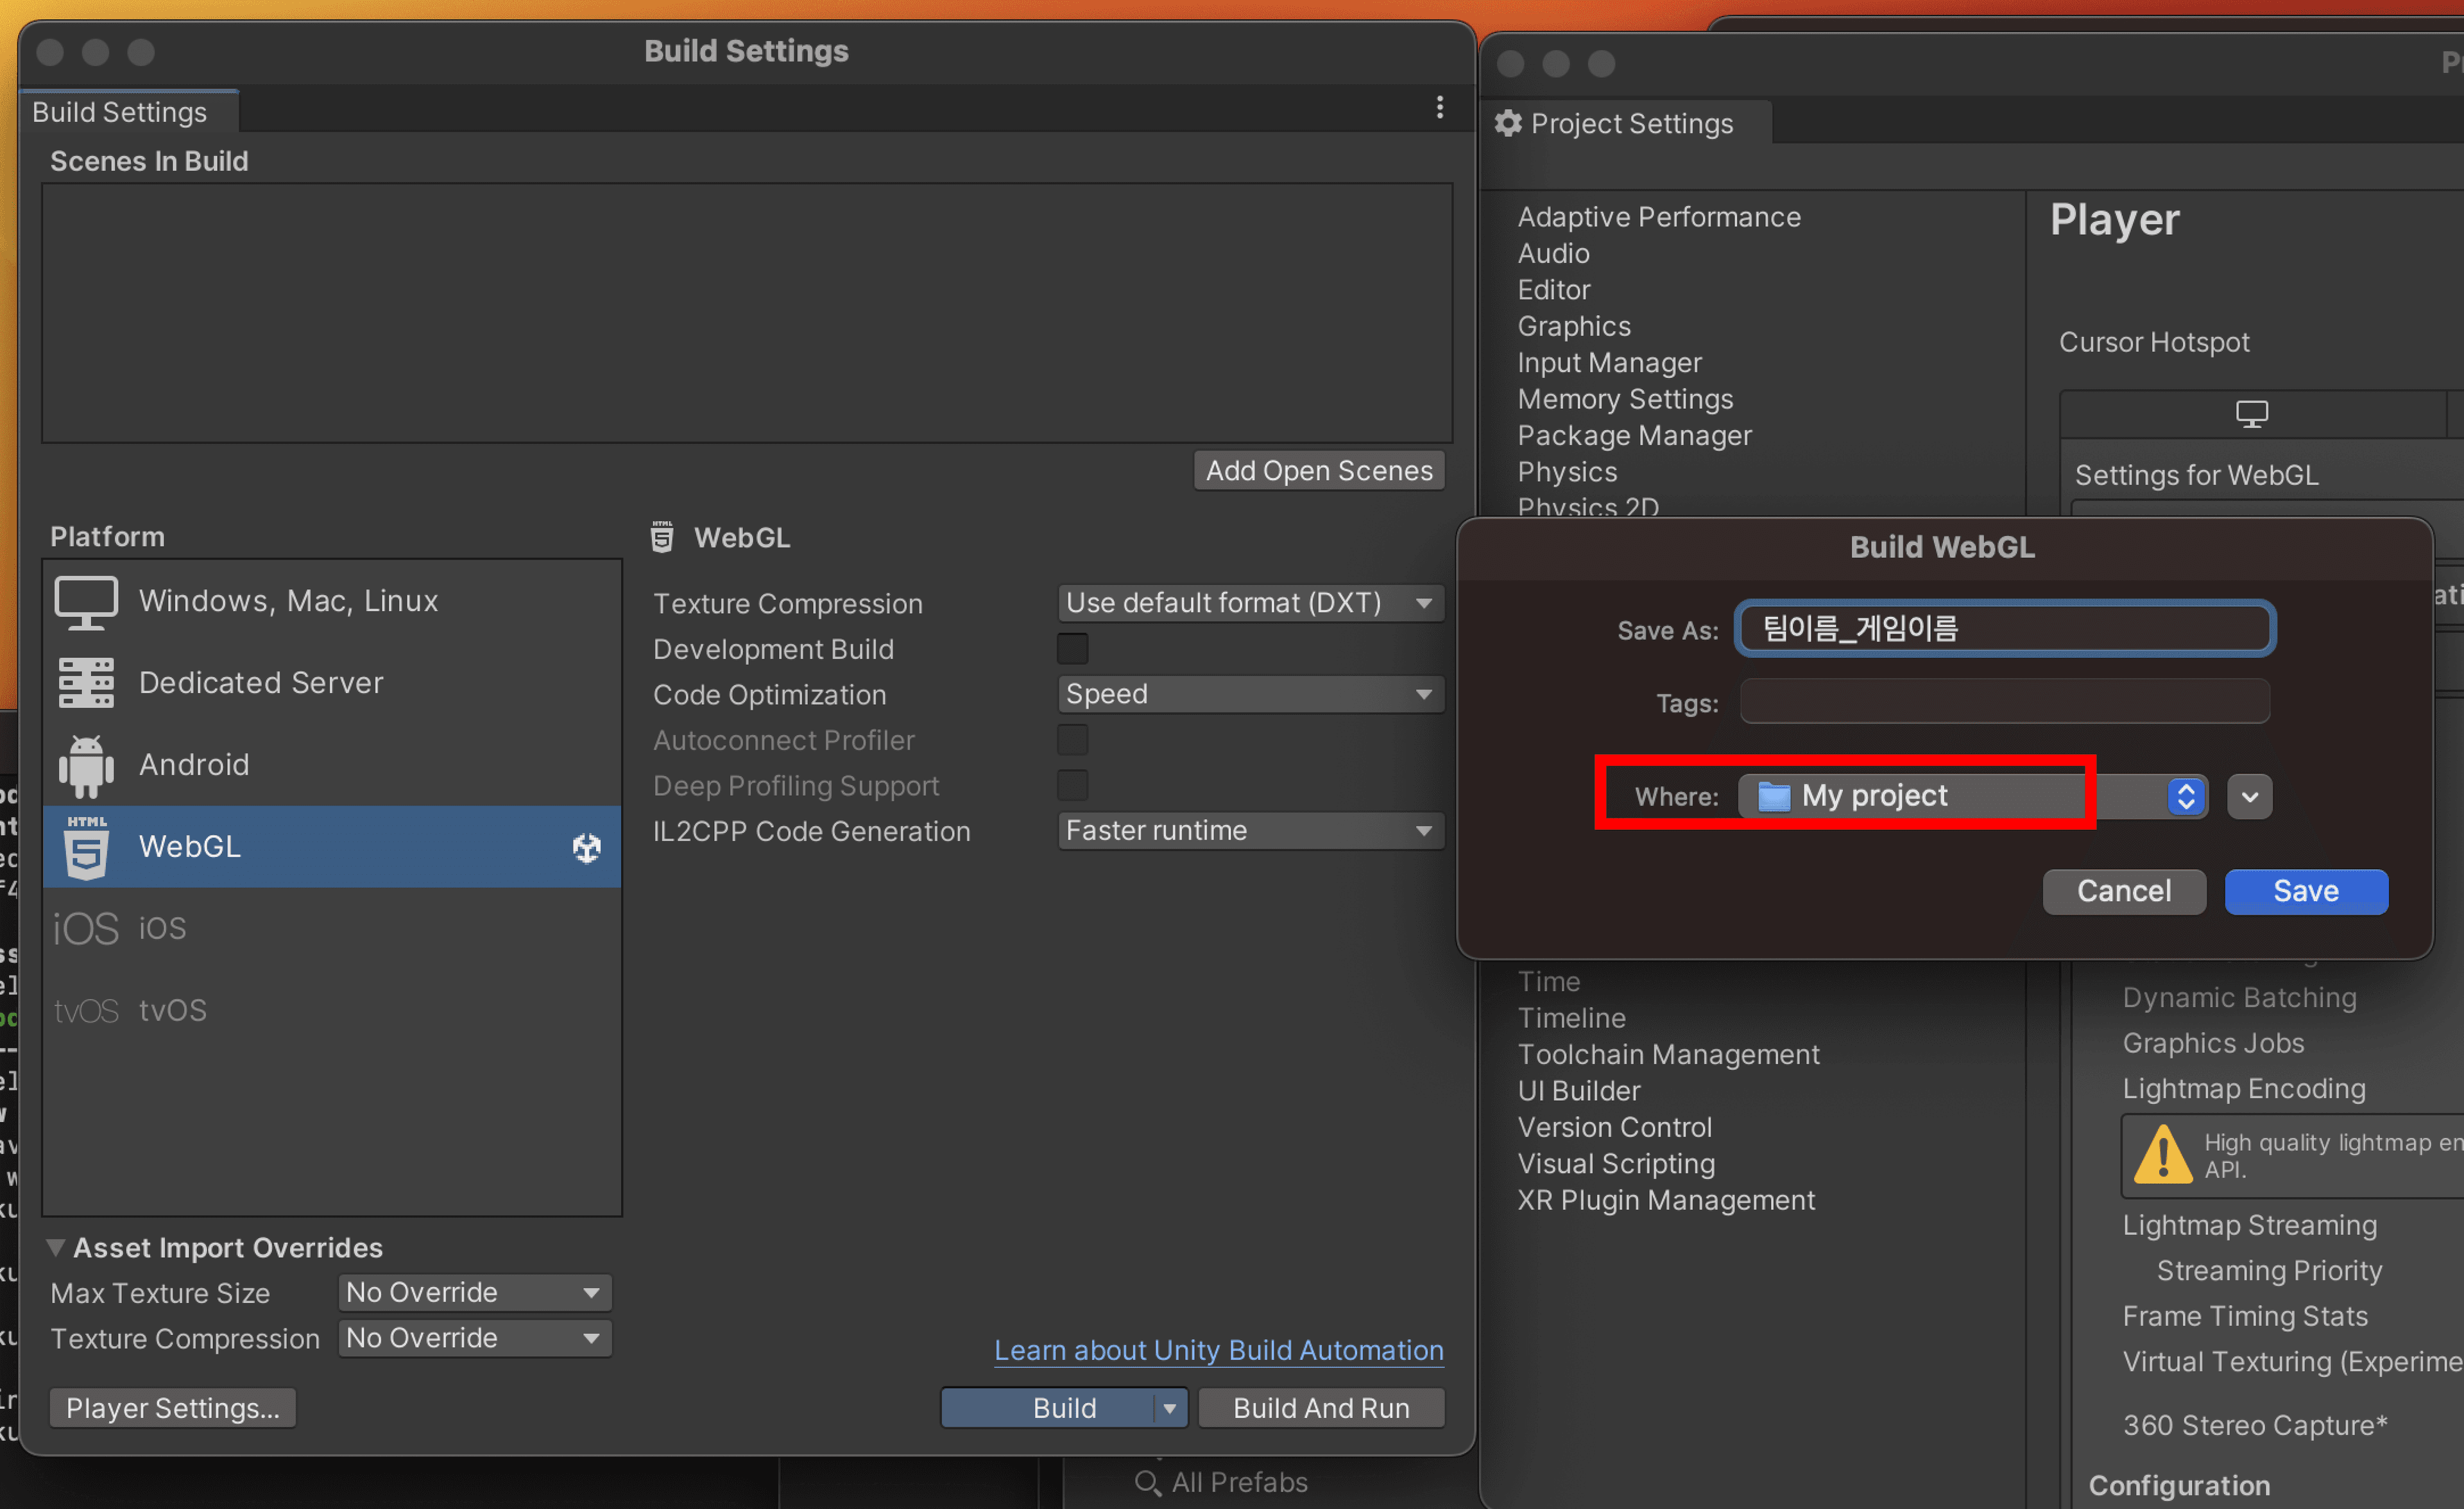Open the Where location popup stepper
2464x1509 pixels.
(2186, 797)
